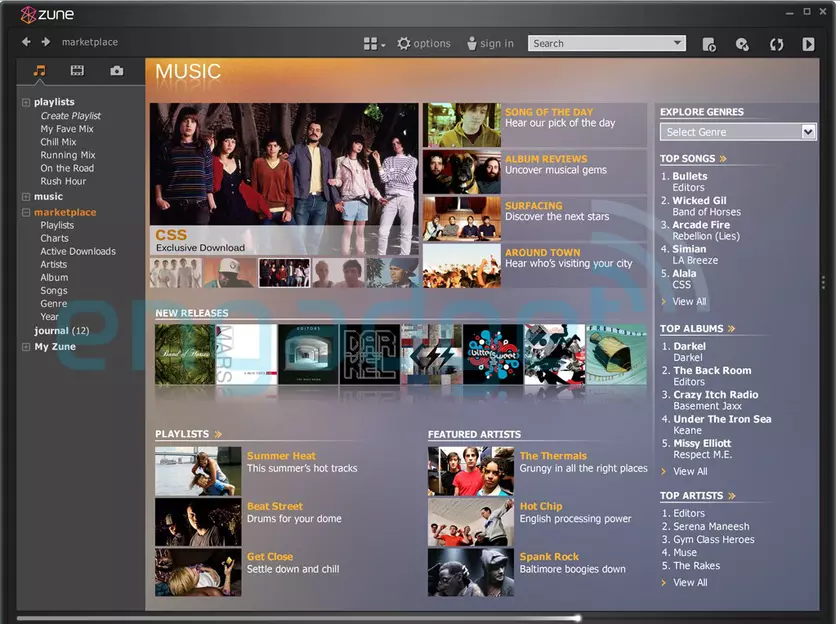Open the Select Genre dropdown
Image resolution: width=840 pixels, height=624 pixels.
737,131
